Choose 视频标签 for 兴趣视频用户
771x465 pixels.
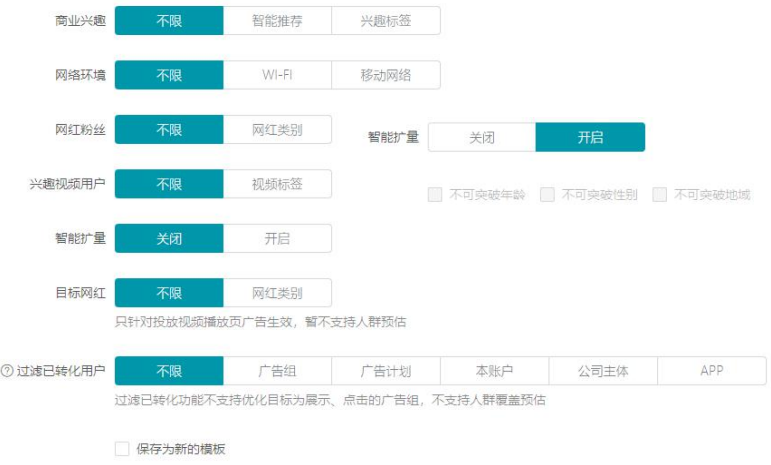pyautogui.click(x=277, y=184)
